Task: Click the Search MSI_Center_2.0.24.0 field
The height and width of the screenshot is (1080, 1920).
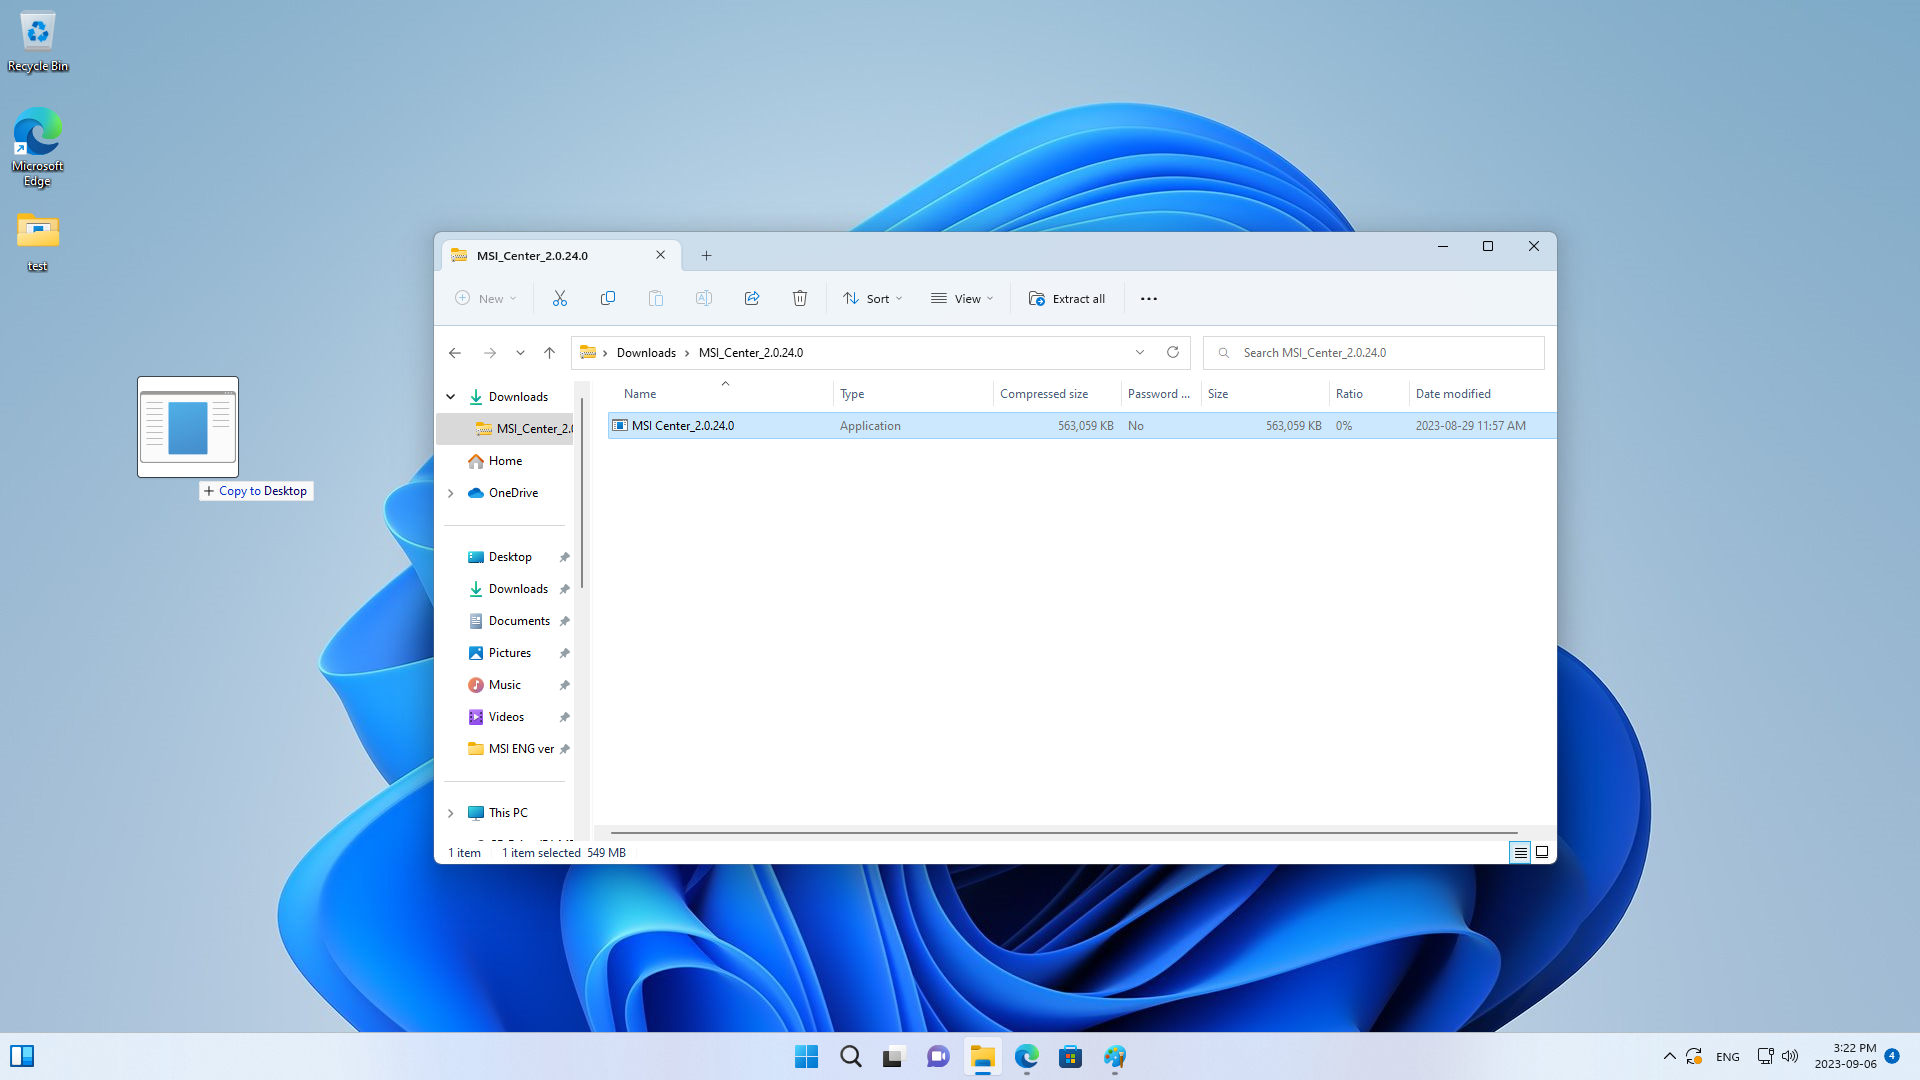Action: (1373, 352)
